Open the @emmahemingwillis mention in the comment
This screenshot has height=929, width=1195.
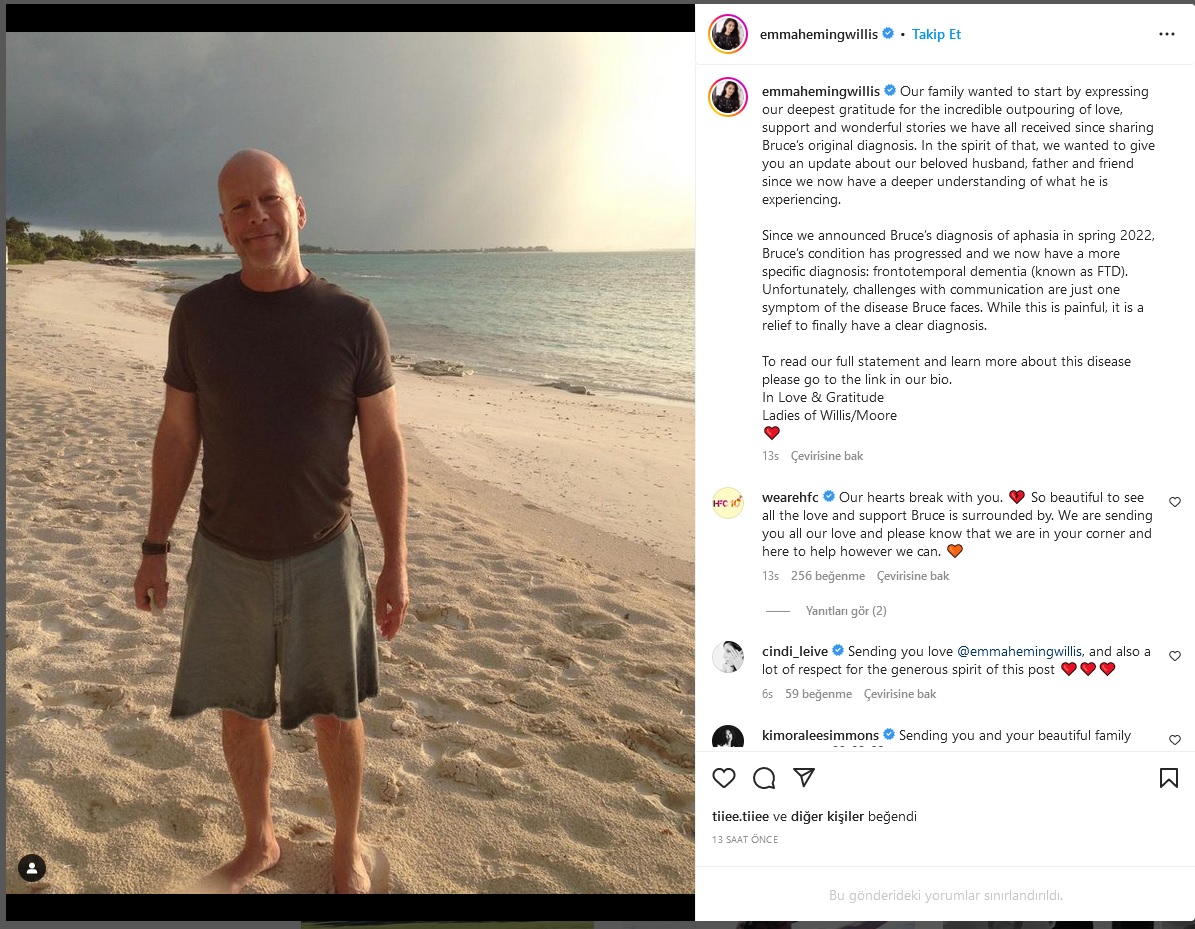[x=1020, y=651]
